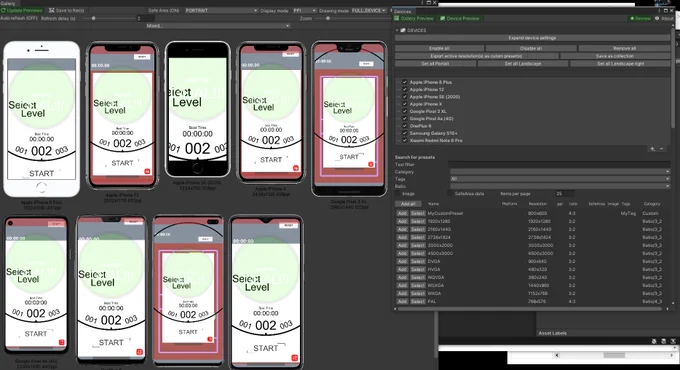
Task: Click the Items per page field
Action: 565,193
